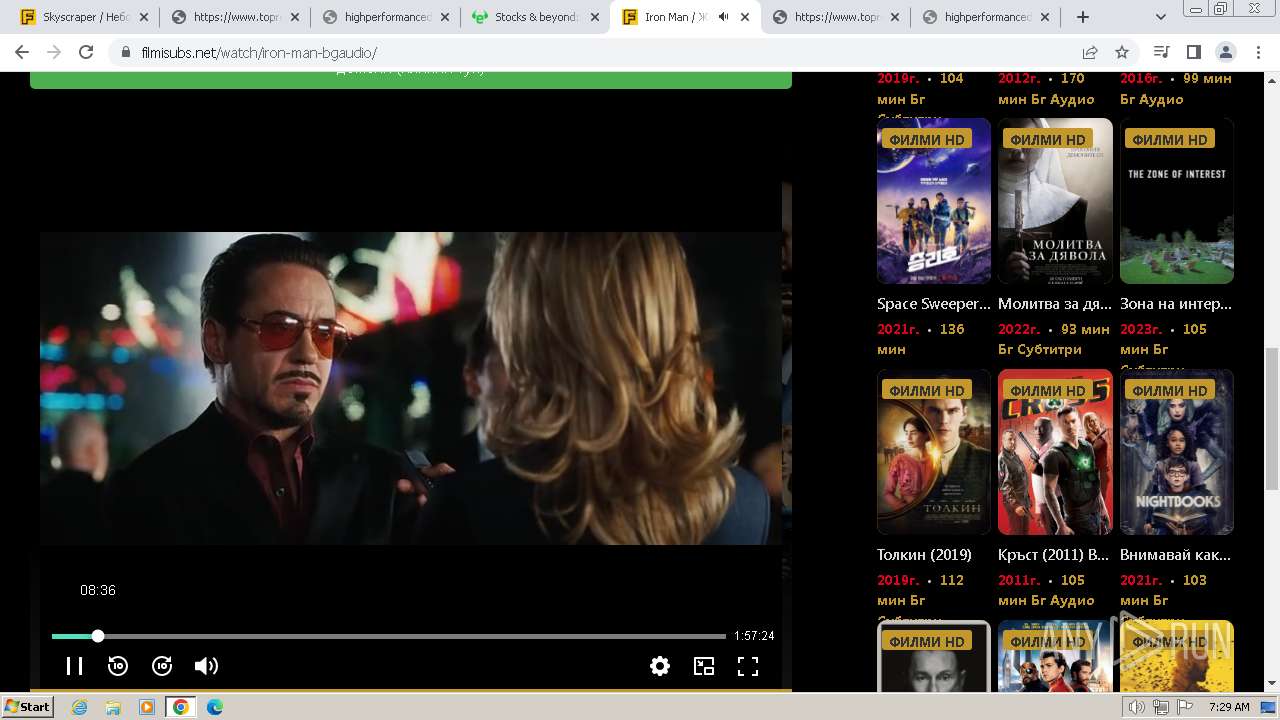Open Space Sweepers title link

(934, 304)
